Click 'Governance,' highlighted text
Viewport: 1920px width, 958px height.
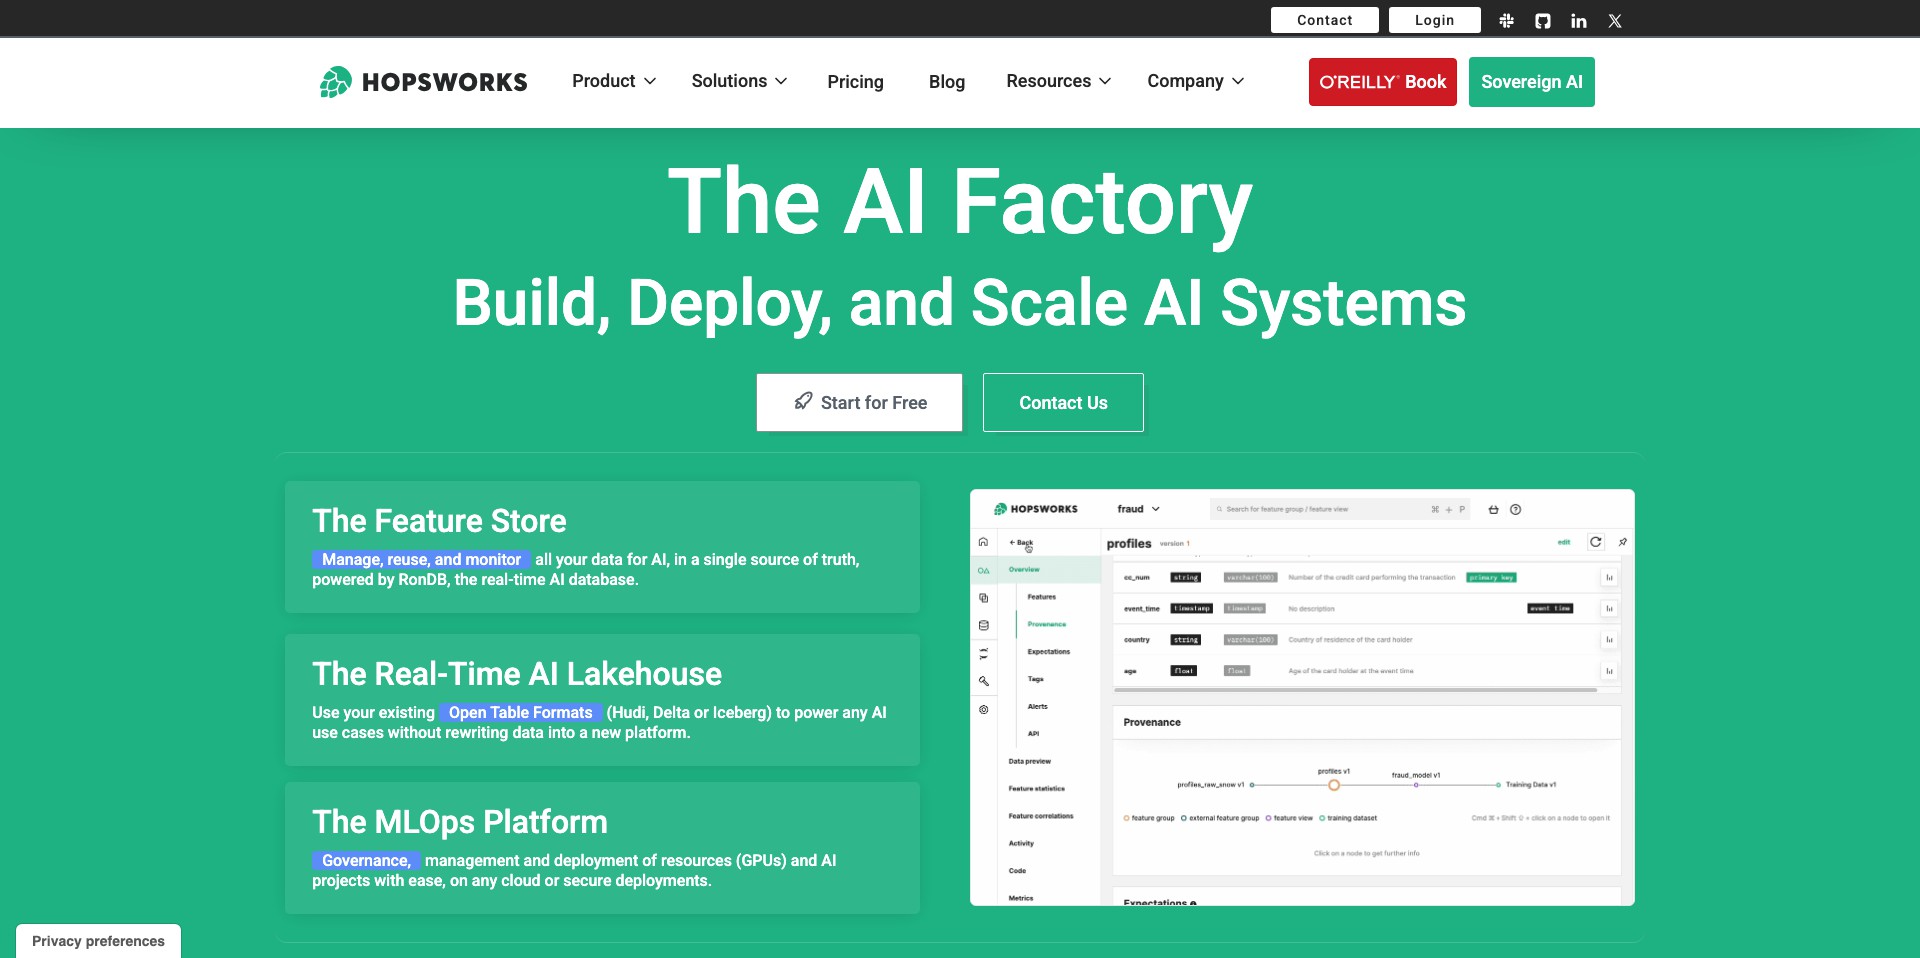366,861
